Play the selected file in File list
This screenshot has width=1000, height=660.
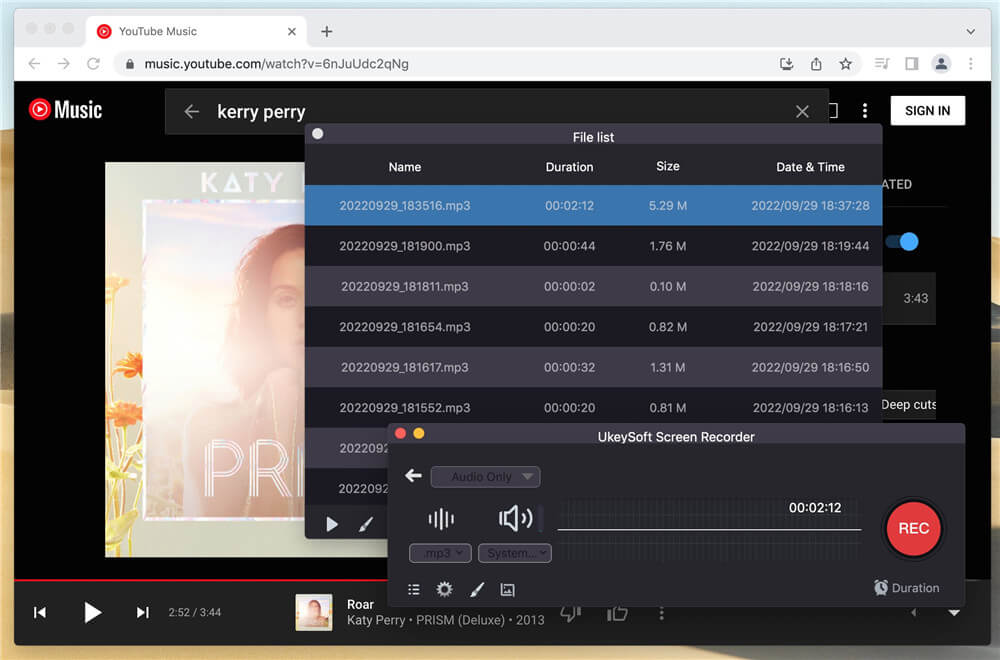[x=332, y=524]
